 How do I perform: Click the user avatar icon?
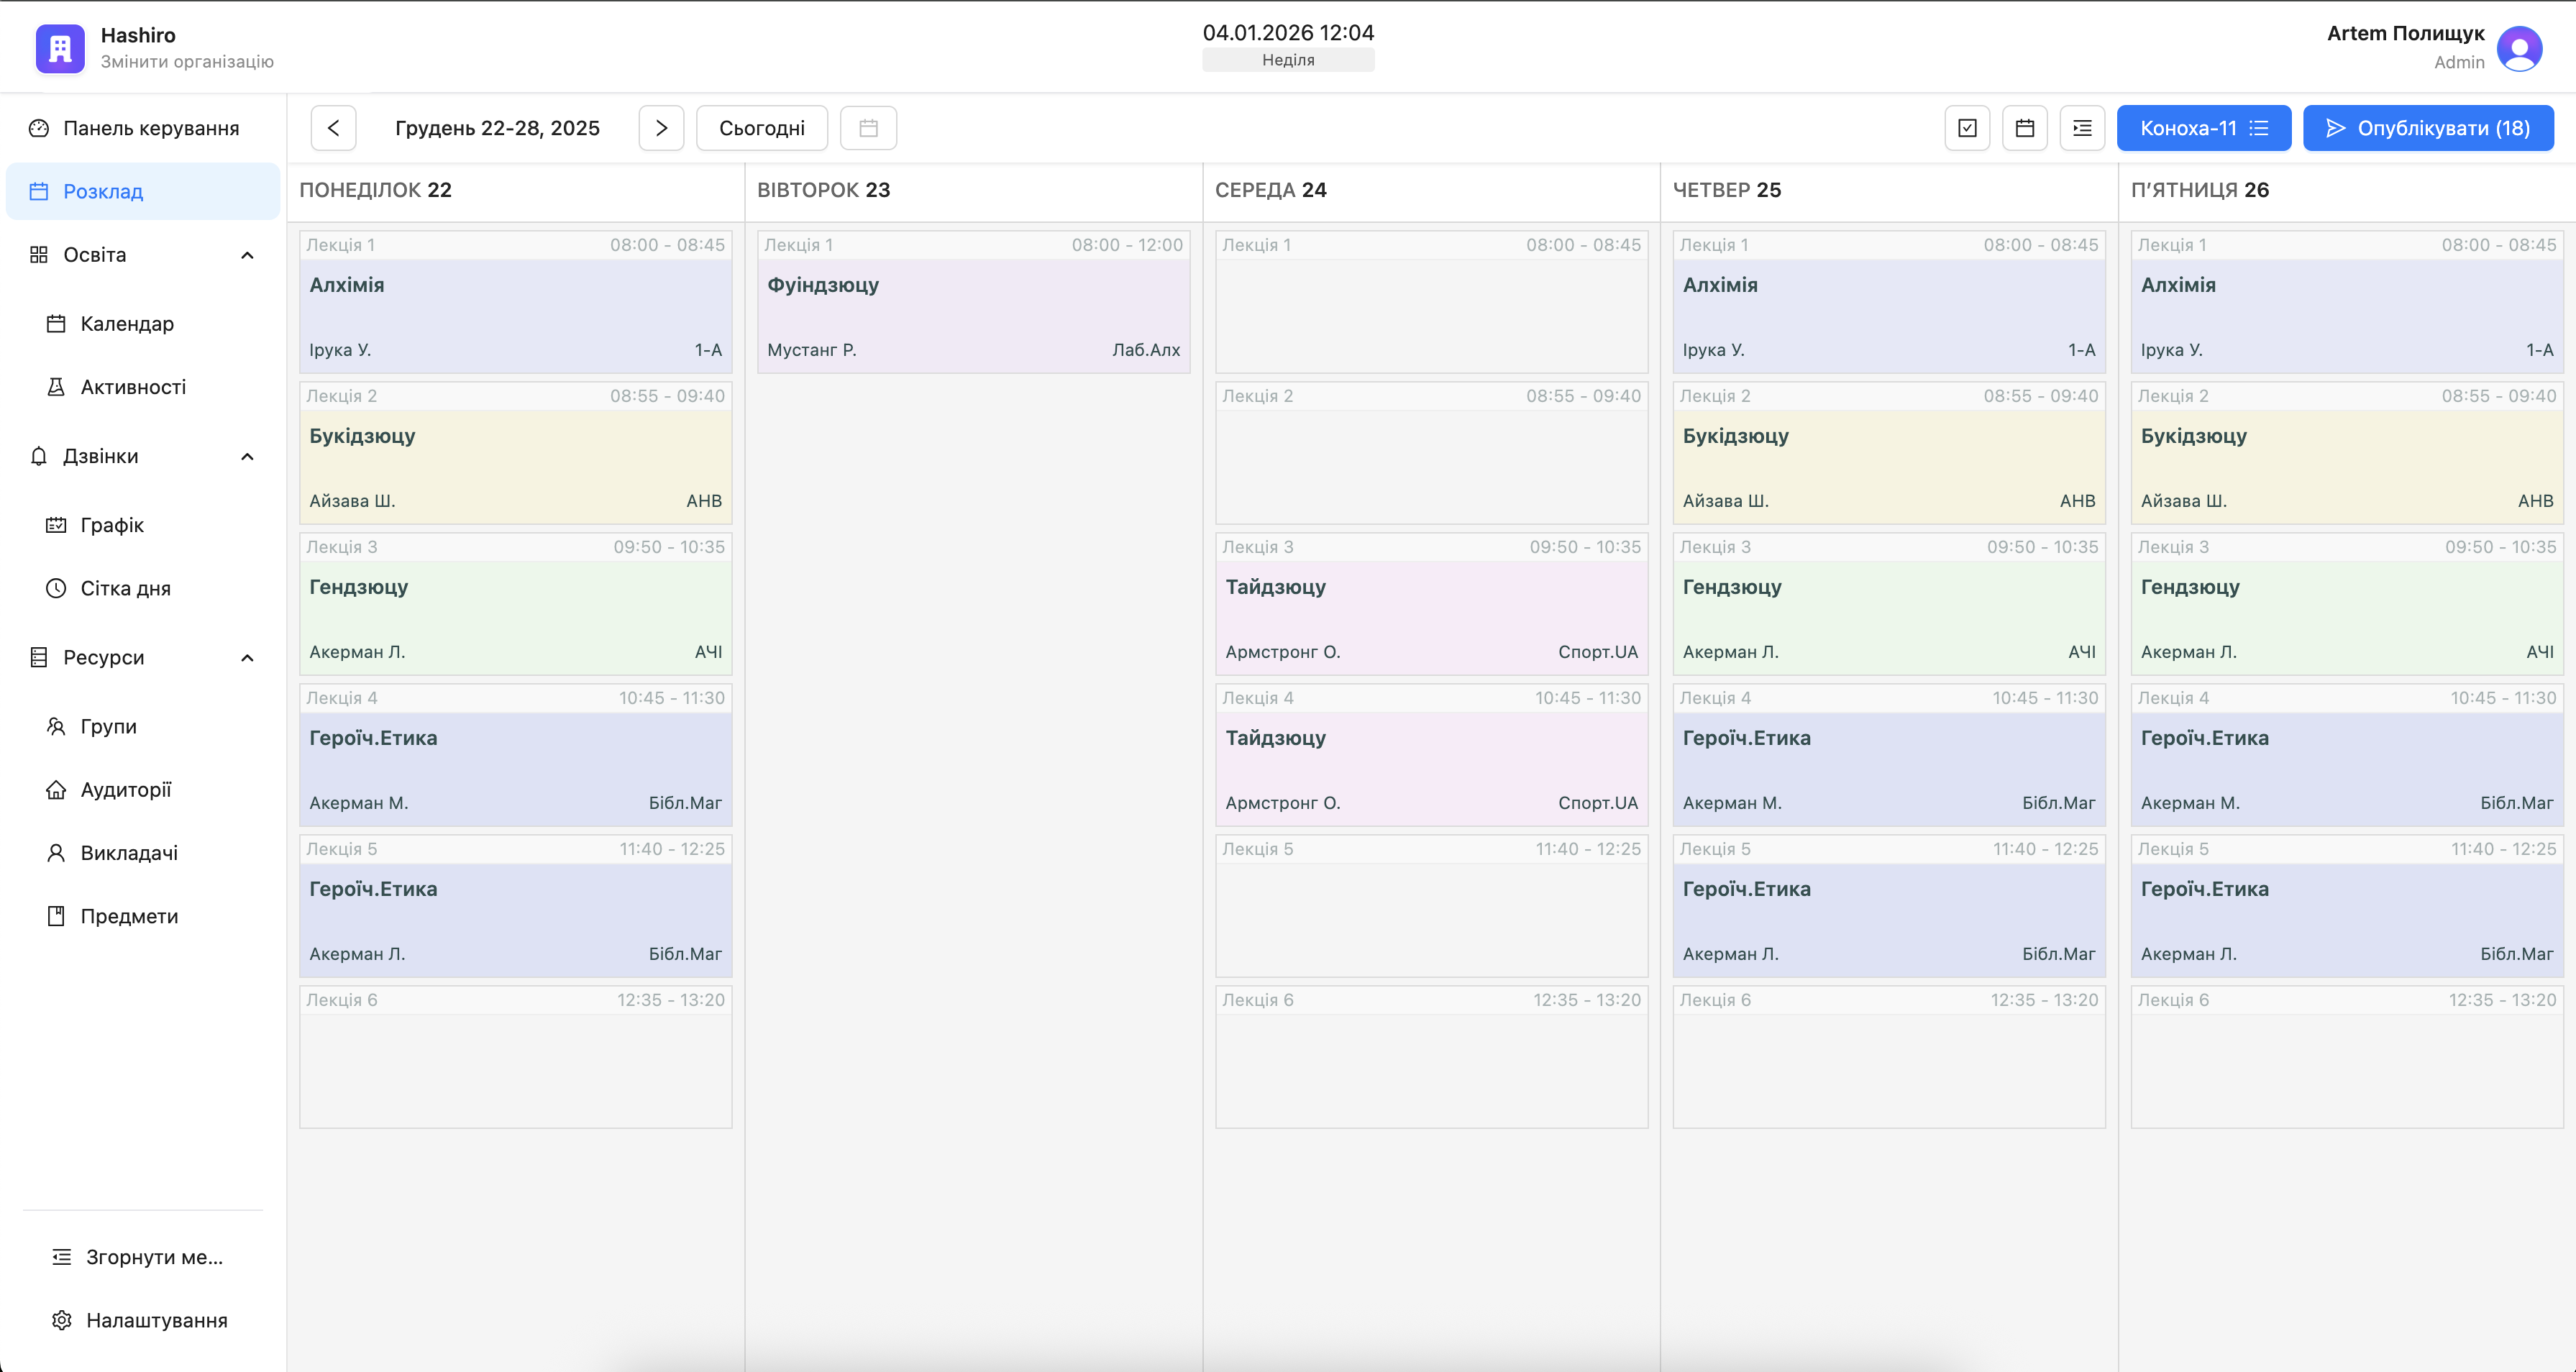click(2519, 48)
